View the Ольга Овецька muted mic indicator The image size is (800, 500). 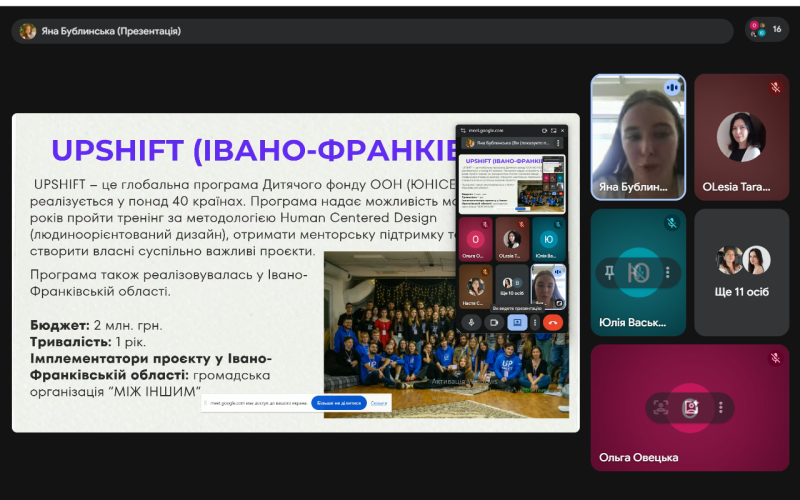click(x=776, y=358)
